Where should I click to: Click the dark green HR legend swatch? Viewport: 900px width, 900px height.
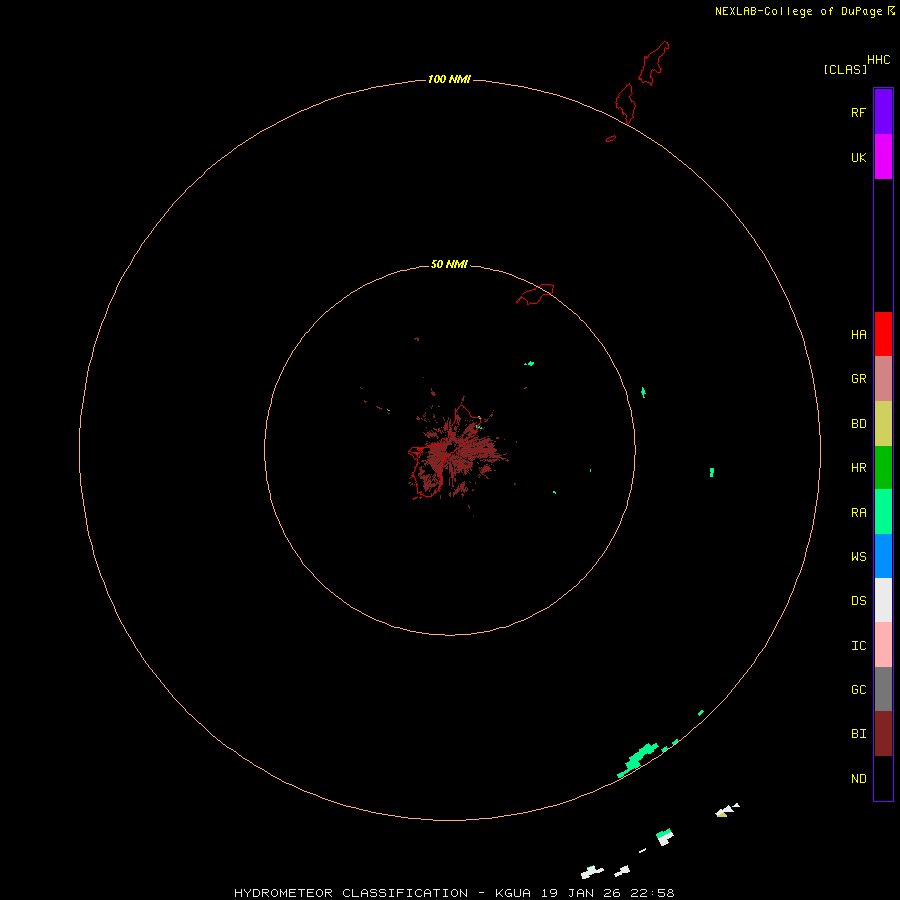[883, 467]
